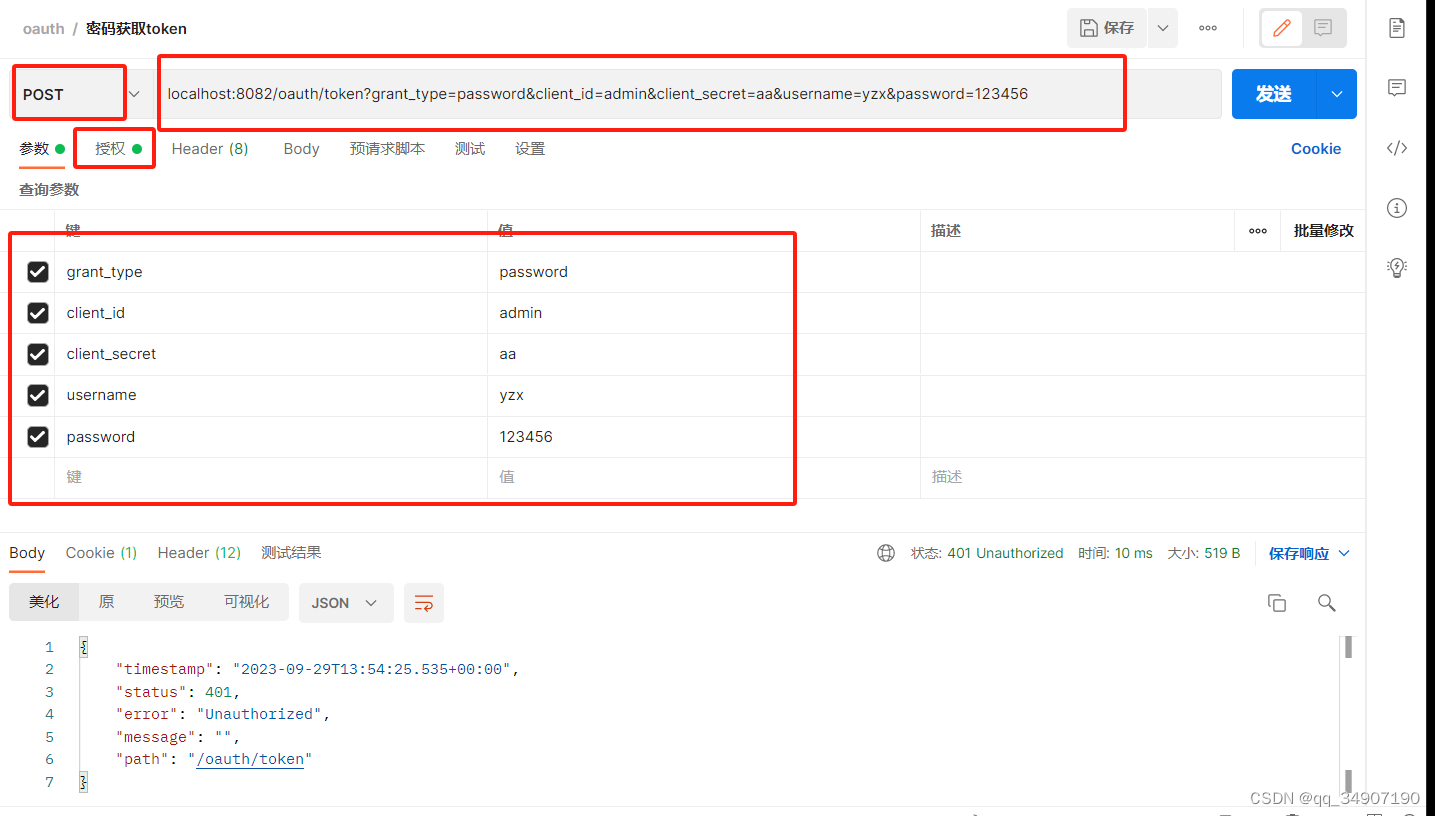The height and width of the screenshot is (816, 1435).
Task: Follow the /oauth/token link in the response
Action: click(250, 759)
